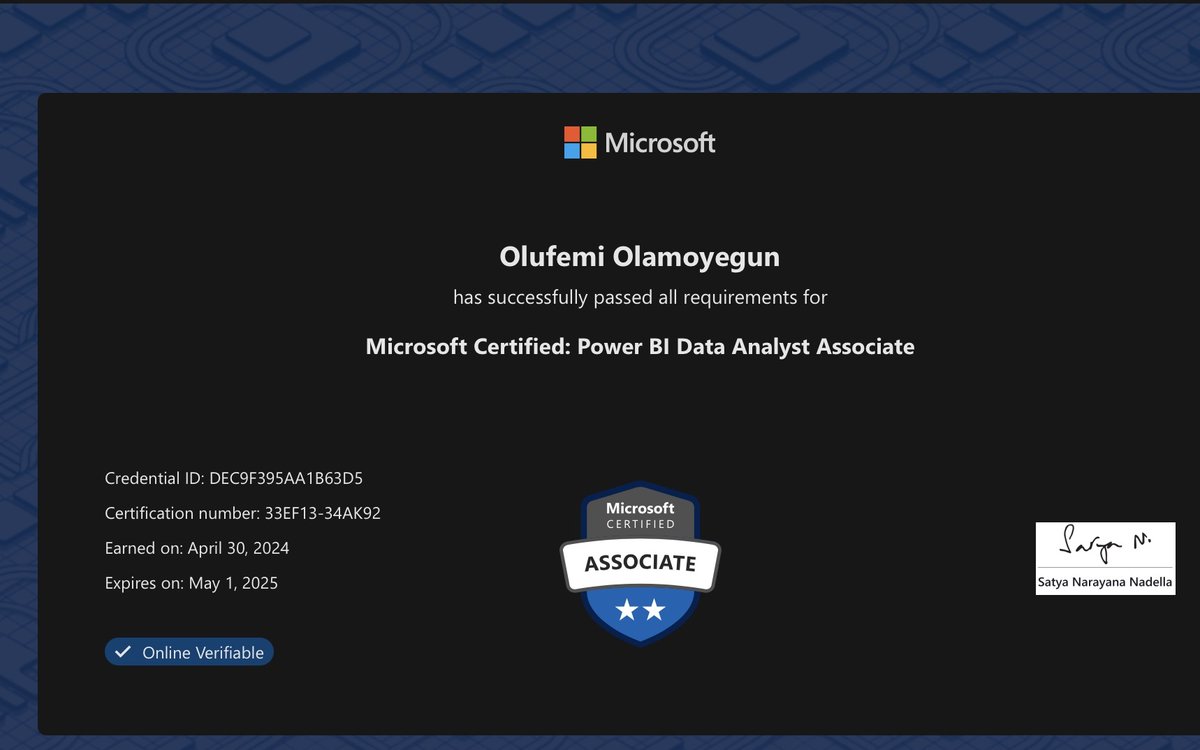The image size is (1200, 750).
Task: Click the Microsoft Certified Associate shield badge
Action: point(640,562)
